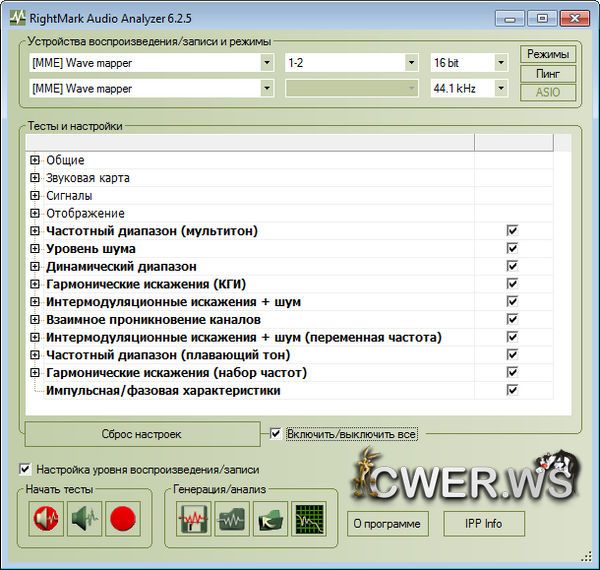Disable Настройка уровня воспроизведения/записи checkbox
This screenshot has width=600, height=570.
25,469
